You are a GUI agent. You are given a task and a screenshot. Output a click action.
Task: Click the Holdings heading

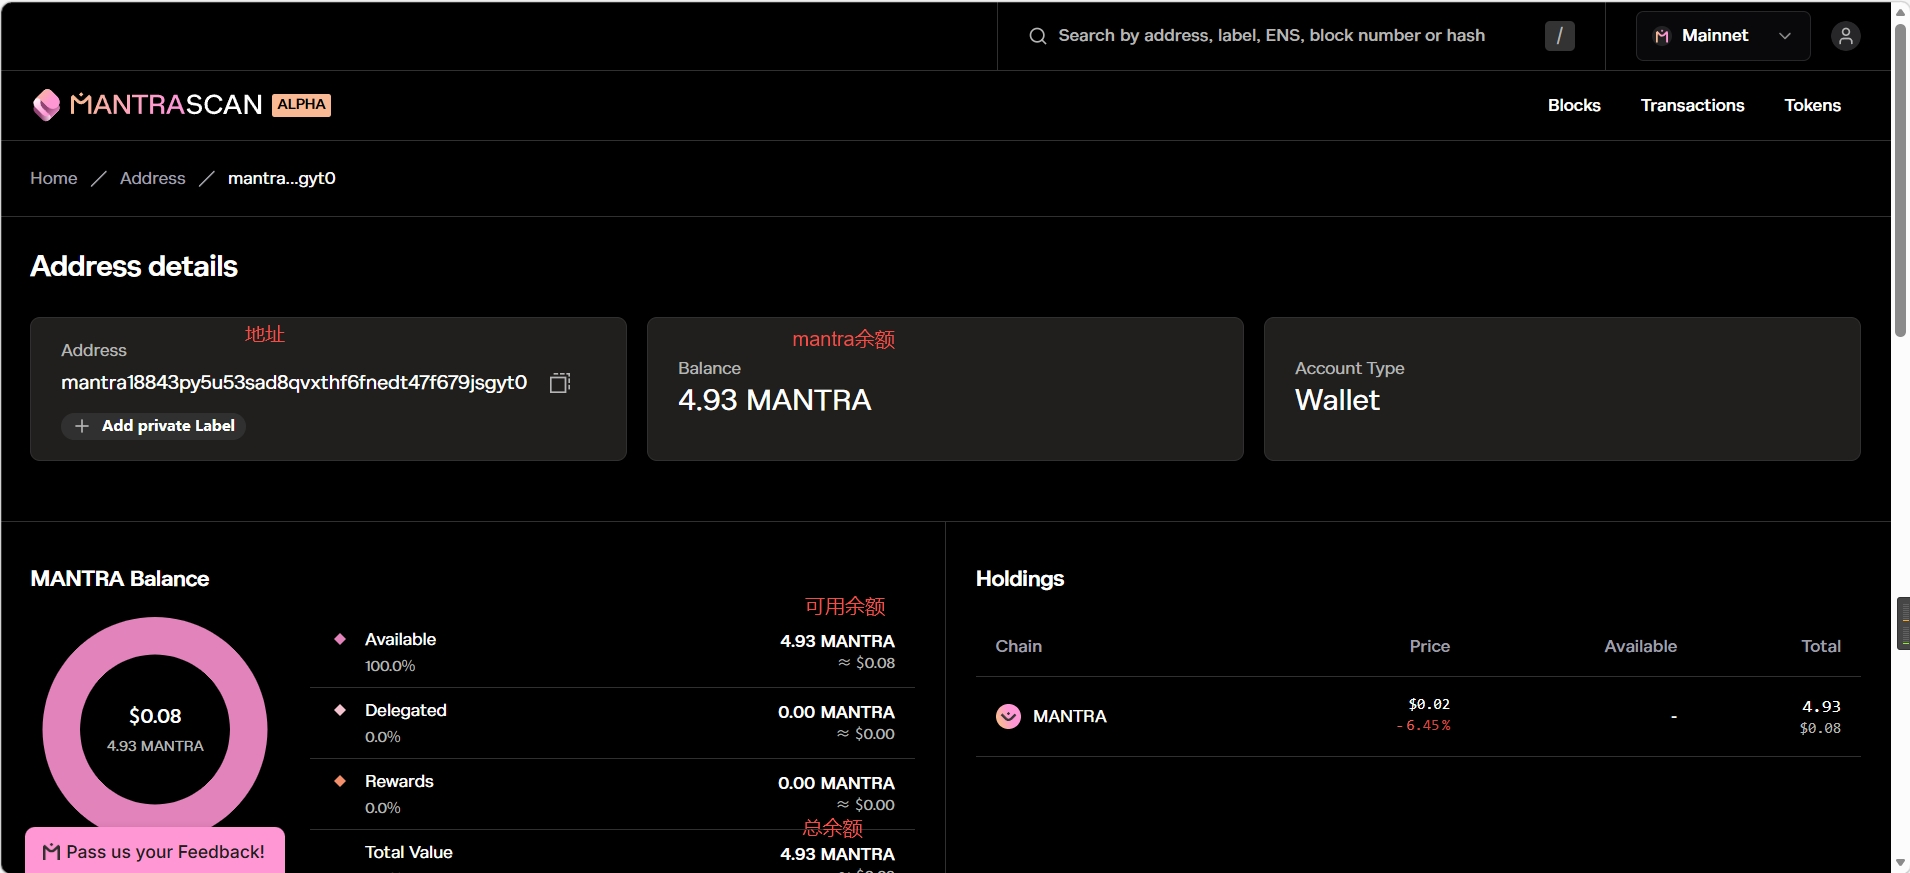coord(1020,579)
